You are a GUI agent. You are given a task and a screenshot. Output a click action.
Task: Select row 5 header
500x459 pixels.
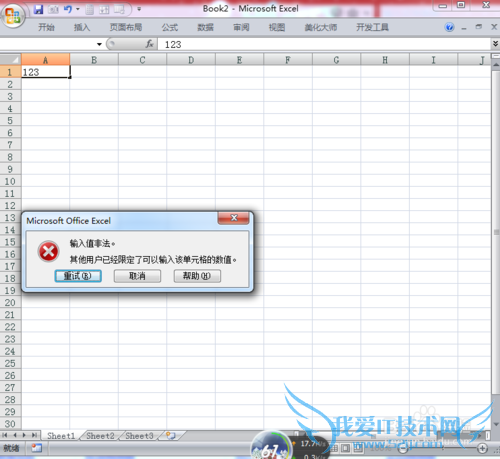[x=10, y=121]
